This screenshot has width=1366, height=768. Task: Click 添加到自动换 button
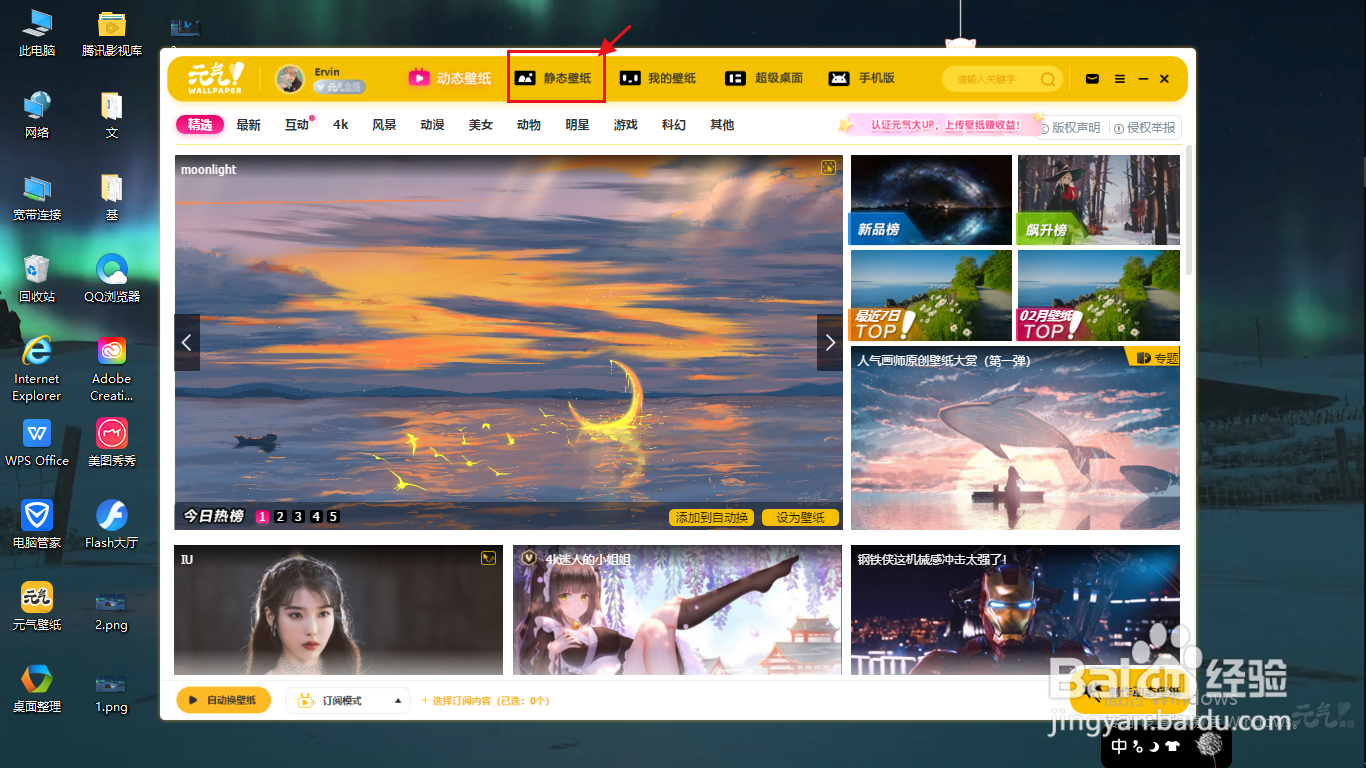point(712,517)
